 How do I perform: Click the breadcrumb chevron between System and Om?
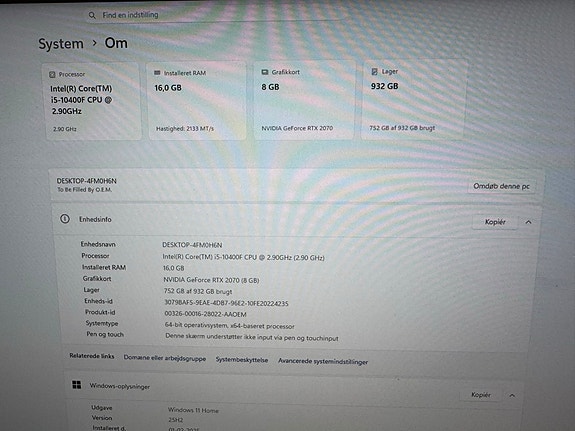95,43
